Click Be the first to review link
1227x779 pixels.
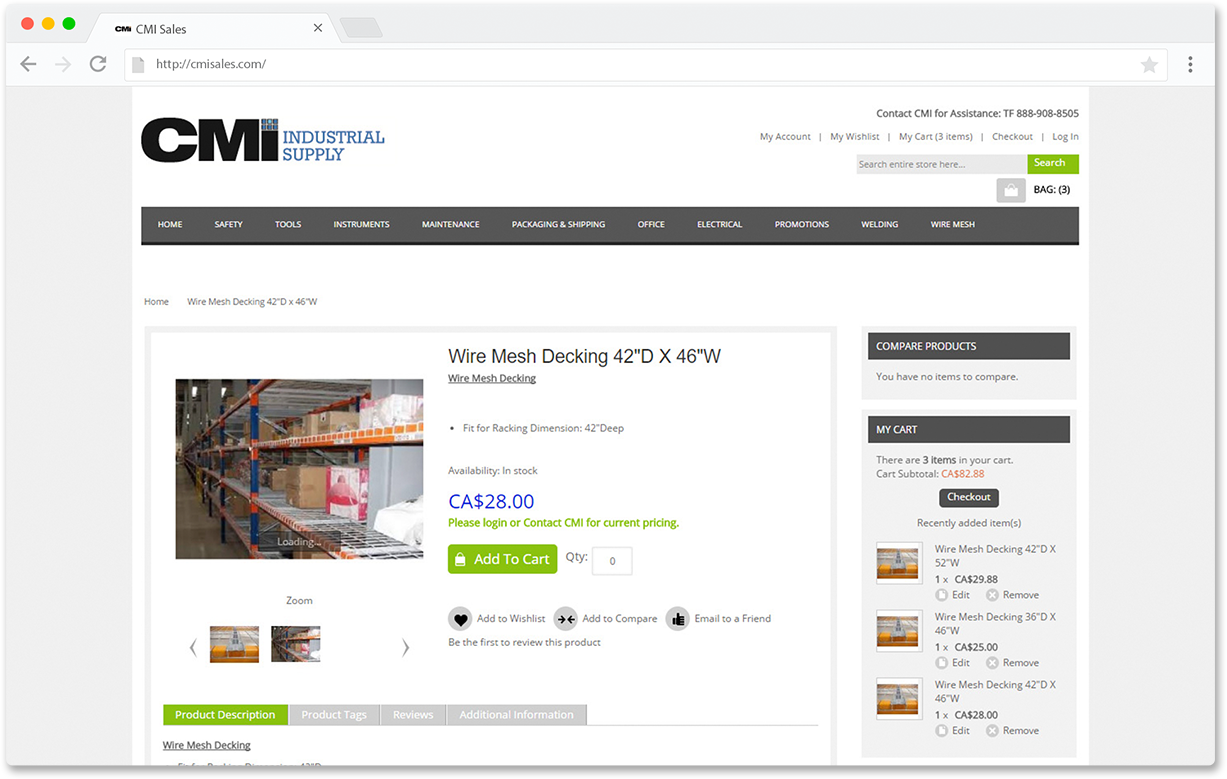pyautogui.click(x=524, y=643)
